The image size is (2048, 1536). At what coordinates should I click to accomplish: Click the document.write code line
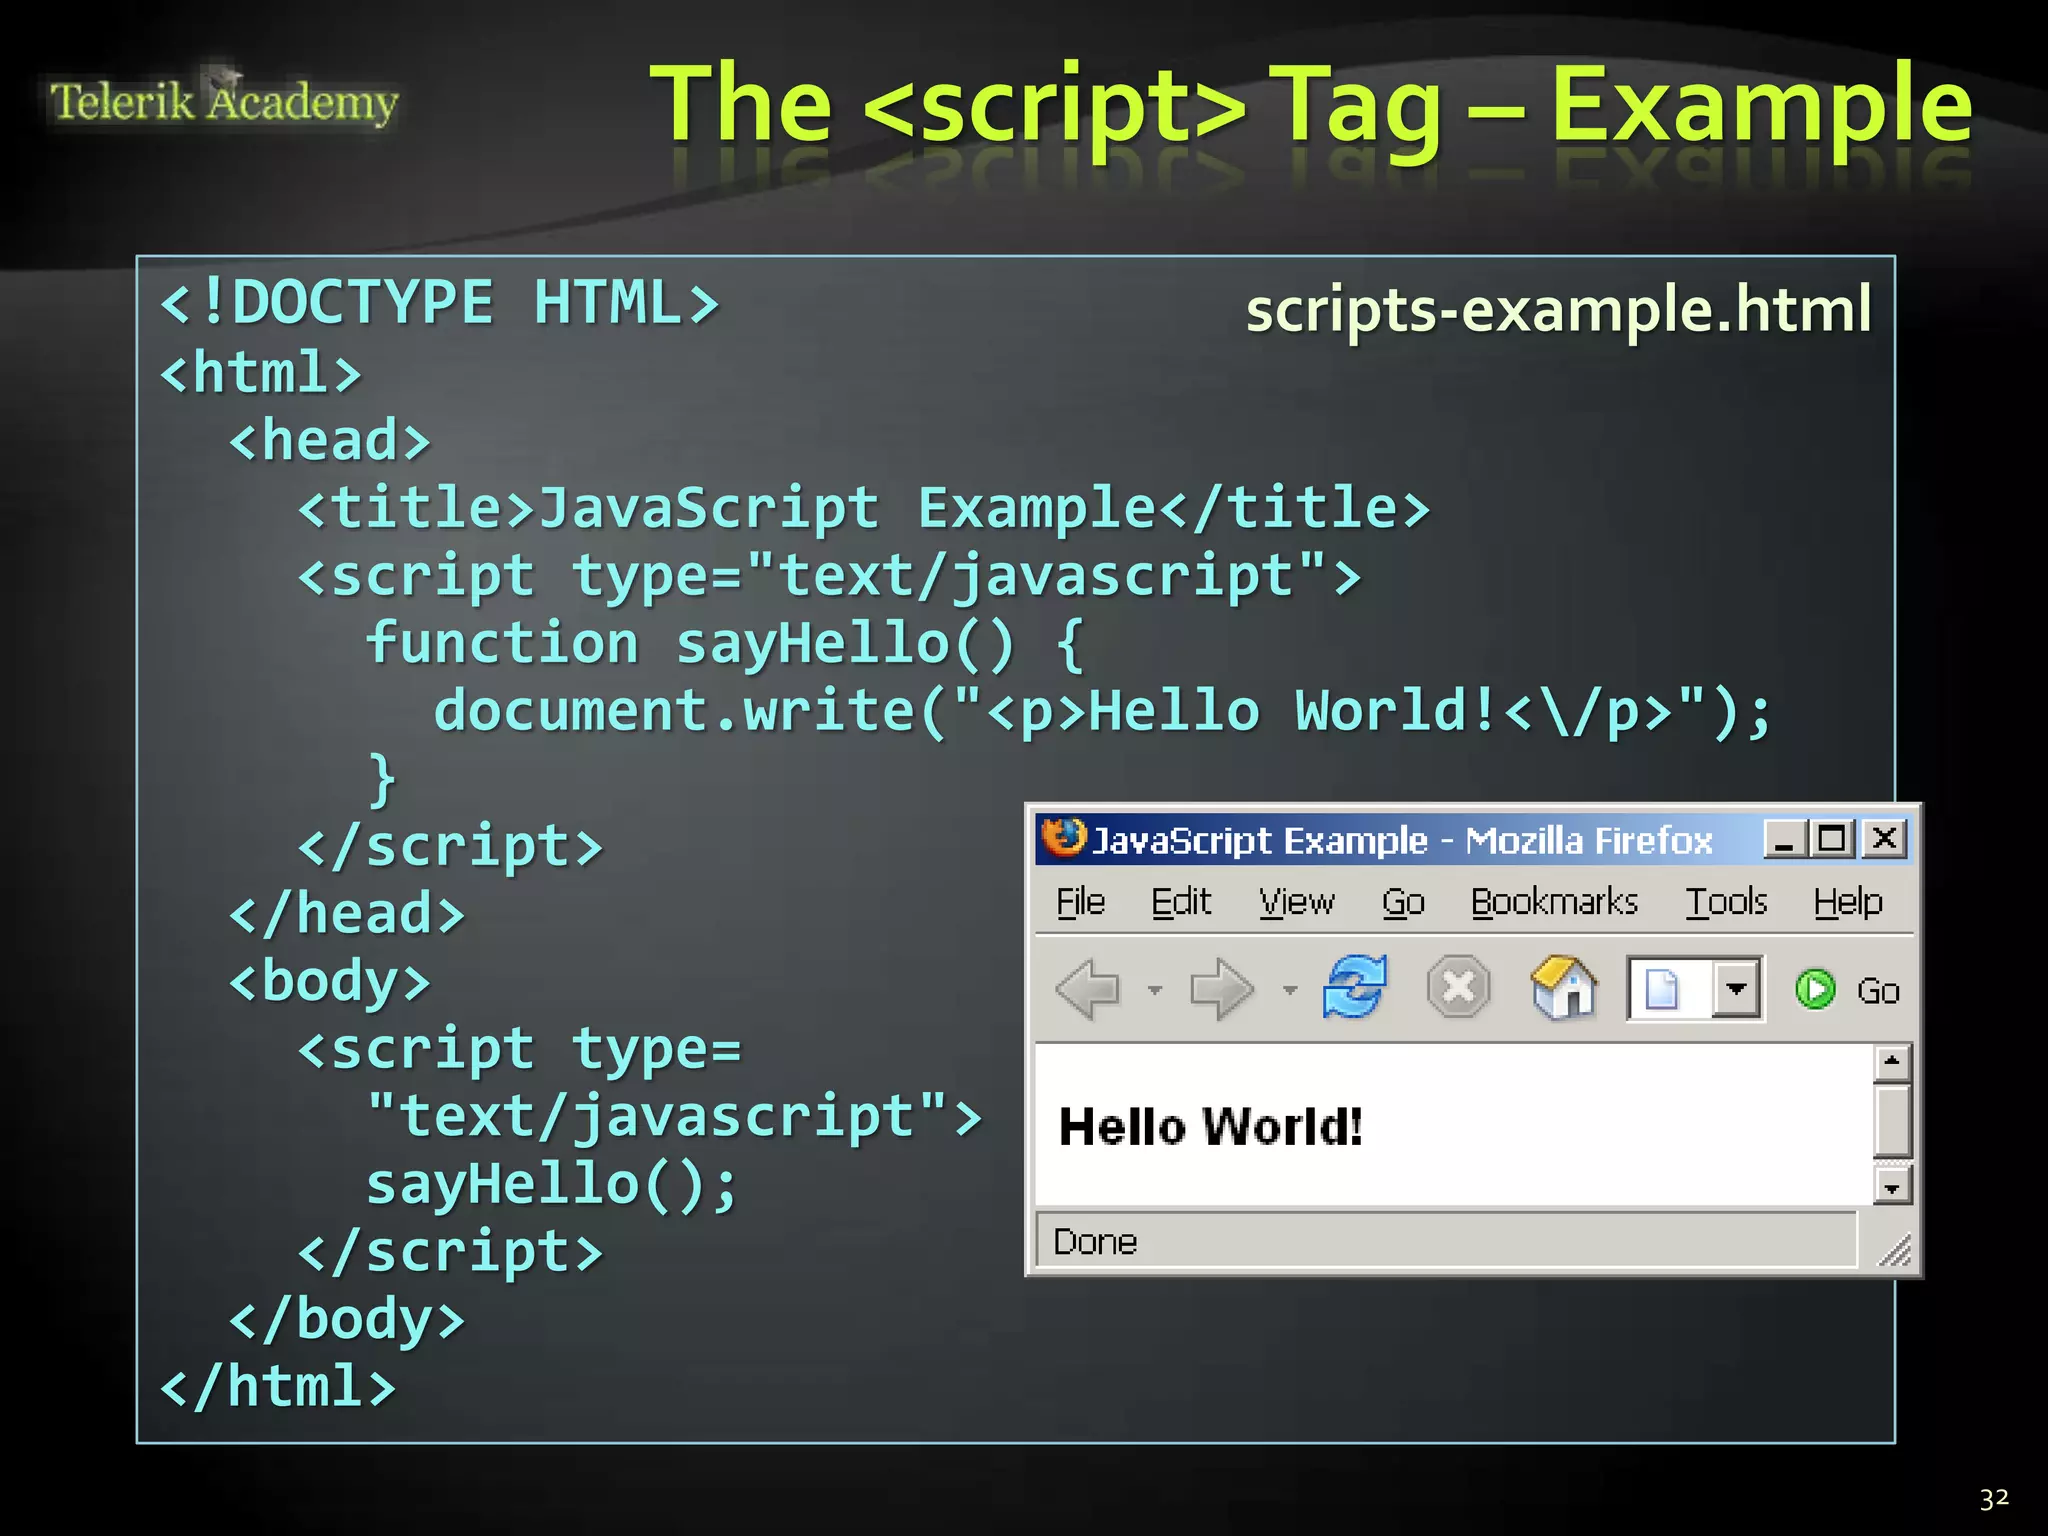pos(1103,711)
